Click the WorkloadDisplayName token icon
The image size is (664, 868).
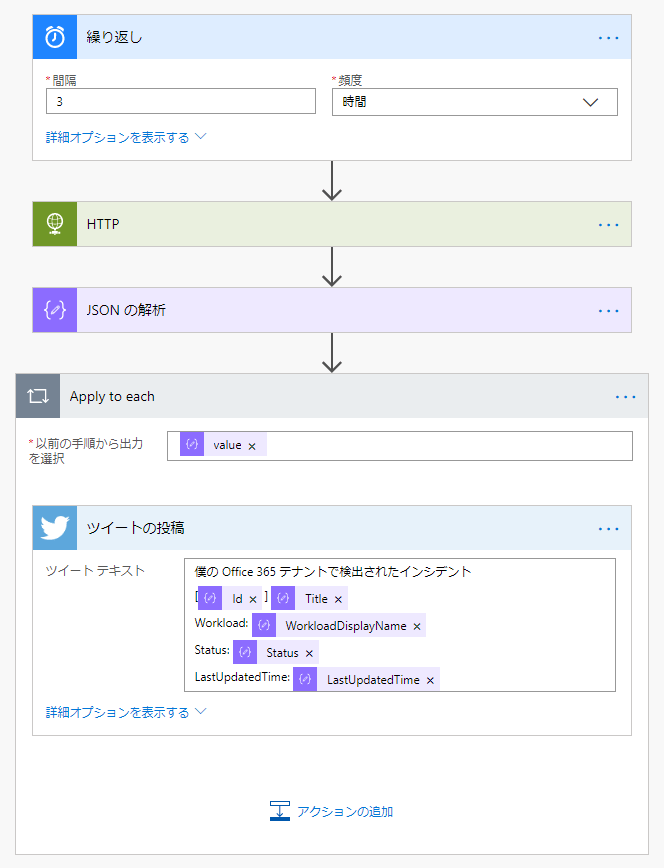click(x=264, y=625)
